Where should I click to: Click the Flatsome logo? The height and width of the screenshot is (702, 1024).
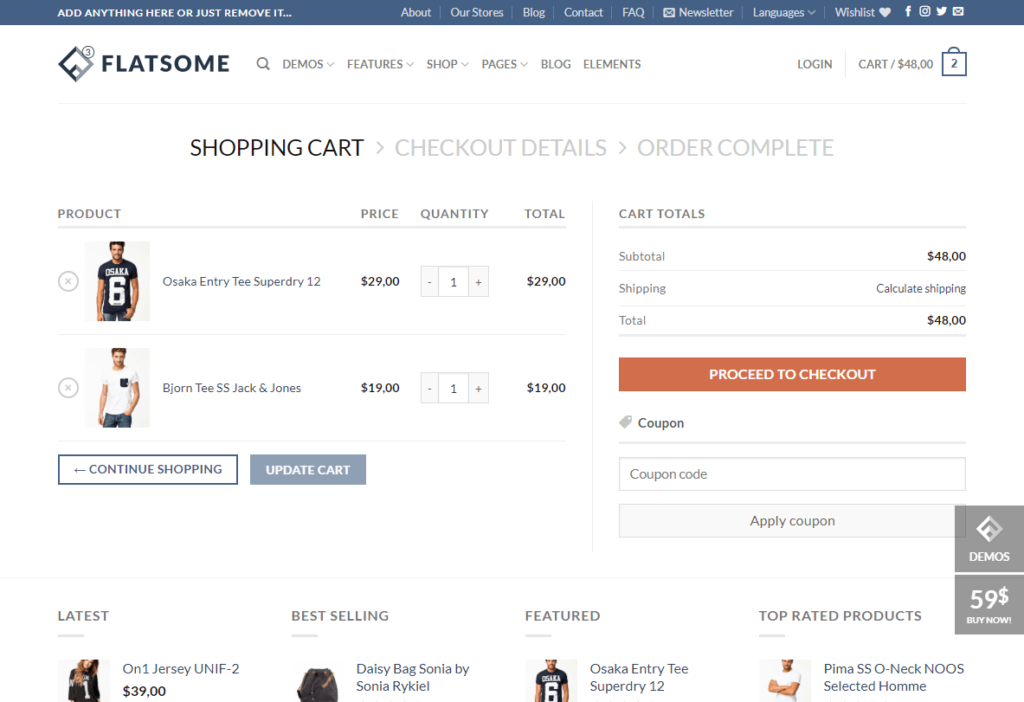[144, 64]
